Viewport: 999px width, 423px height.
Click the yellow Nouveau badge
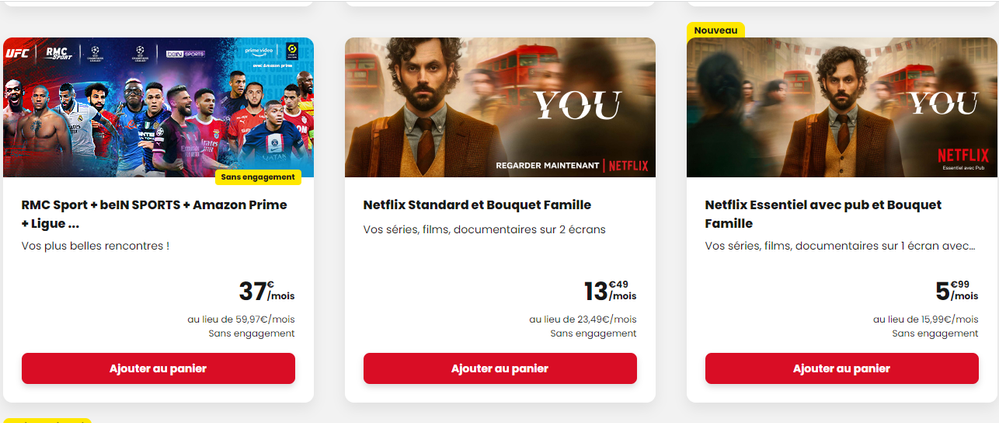click(x=715, y=30)
